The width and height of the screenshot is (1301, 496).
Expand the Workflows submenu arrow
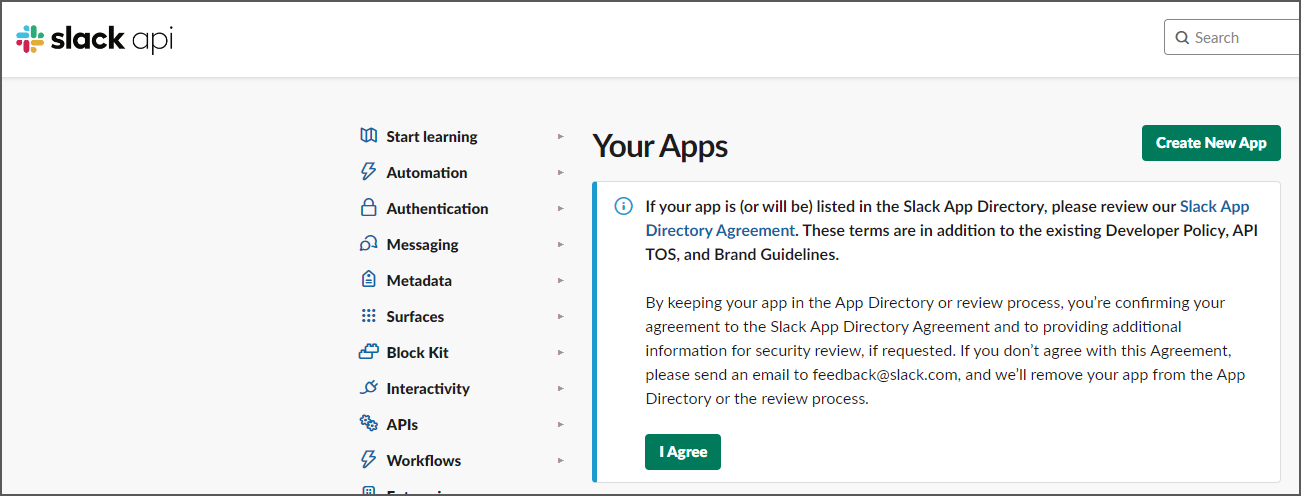[x=561, y=460]
